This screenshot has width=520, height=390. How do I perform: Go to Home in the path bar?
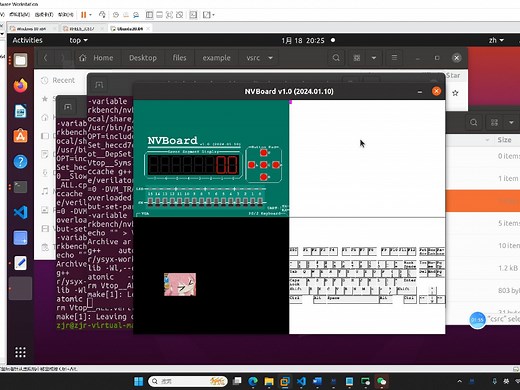(x=96, y=58)
